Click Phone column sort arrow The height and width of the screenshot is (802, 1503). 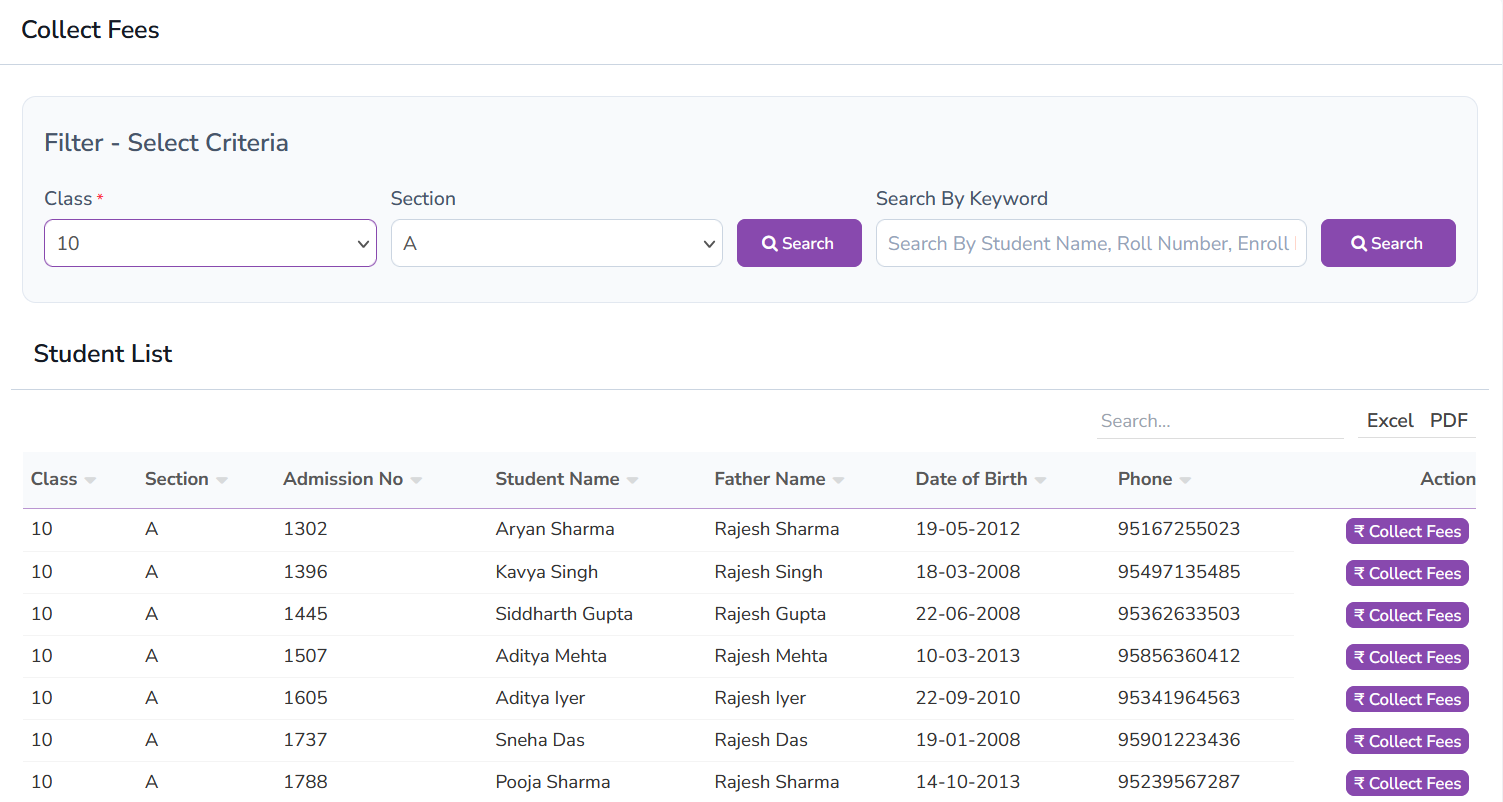tap(1185, 481)
